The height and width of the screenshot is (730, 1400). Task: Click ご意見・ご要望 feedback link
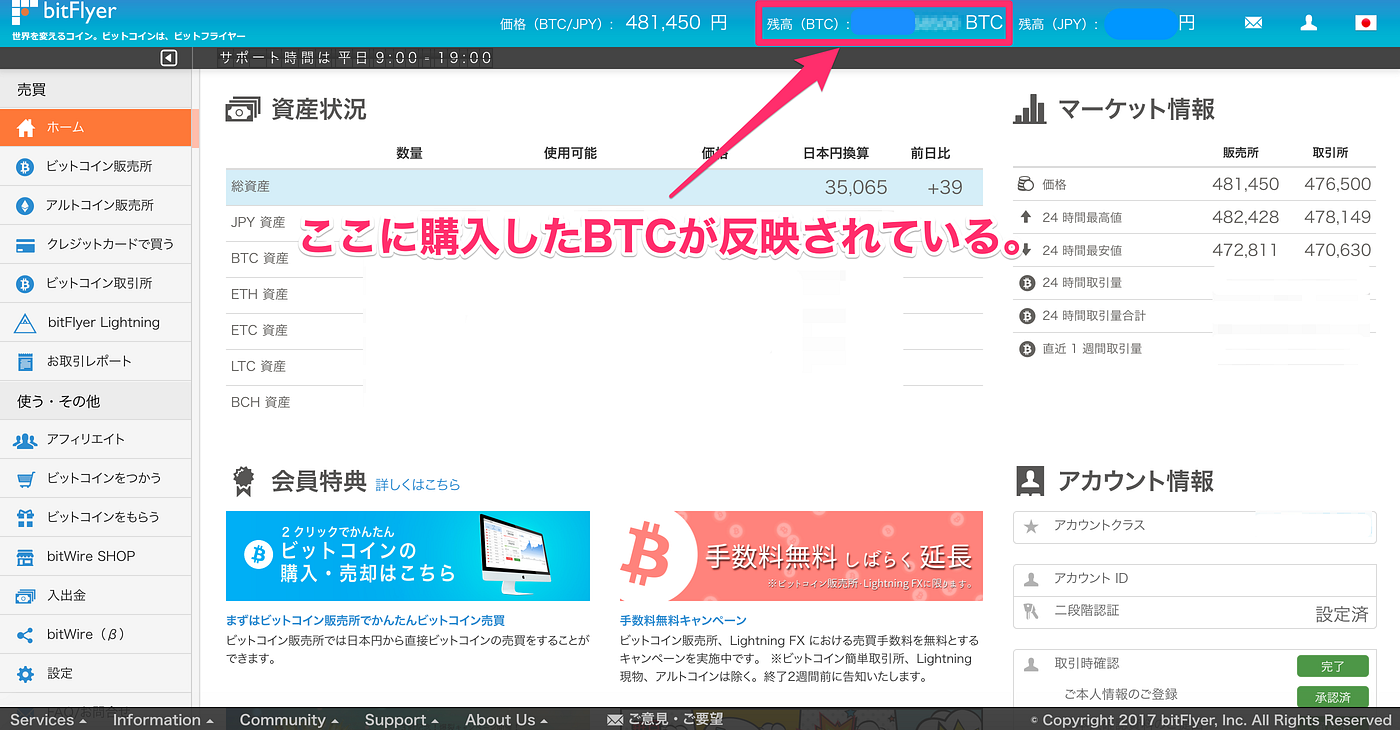pyautogui.click(x=675, y=720)
